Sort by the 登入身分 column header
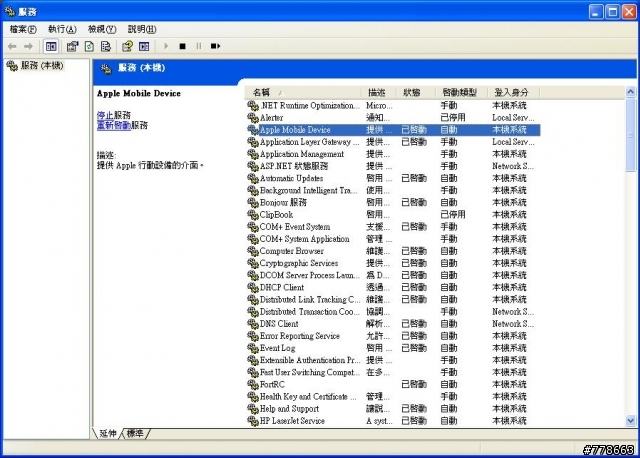Viewport: 640px width, 458px height. (514, 92)
